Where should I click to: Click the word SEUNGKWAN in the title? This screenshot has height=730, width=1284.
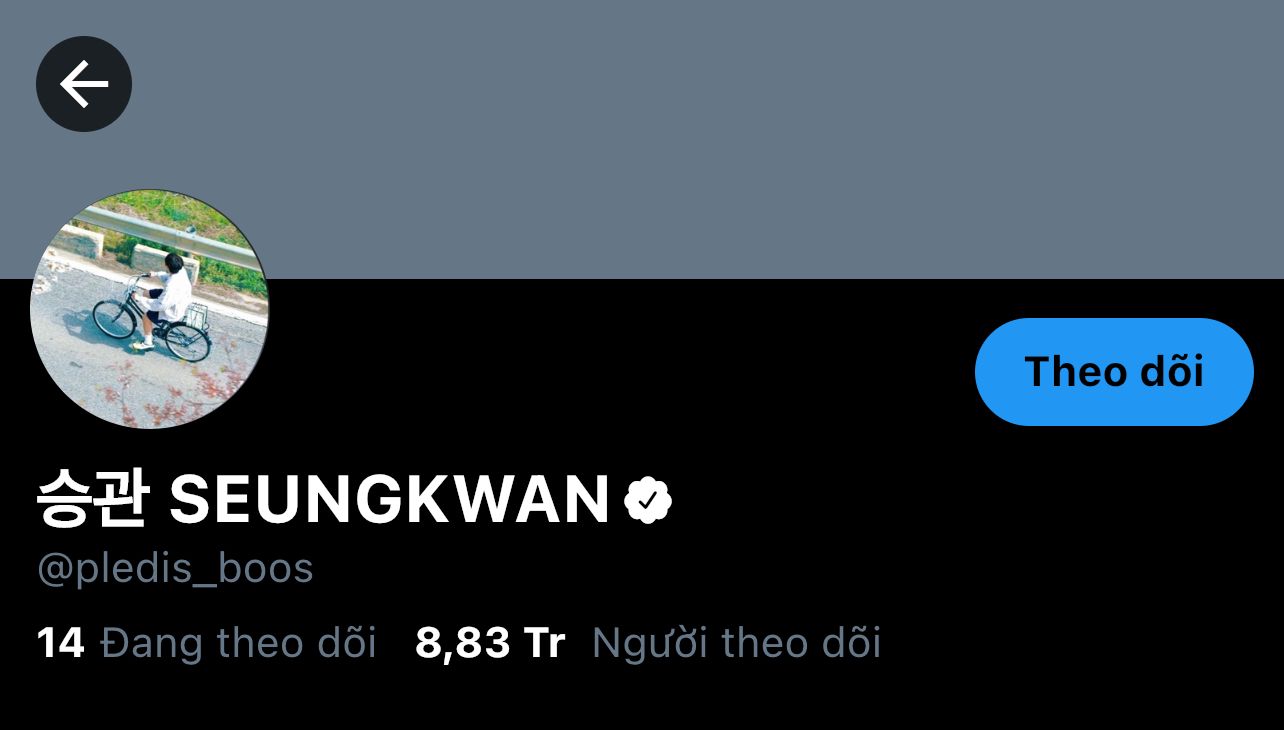(389, 500)
